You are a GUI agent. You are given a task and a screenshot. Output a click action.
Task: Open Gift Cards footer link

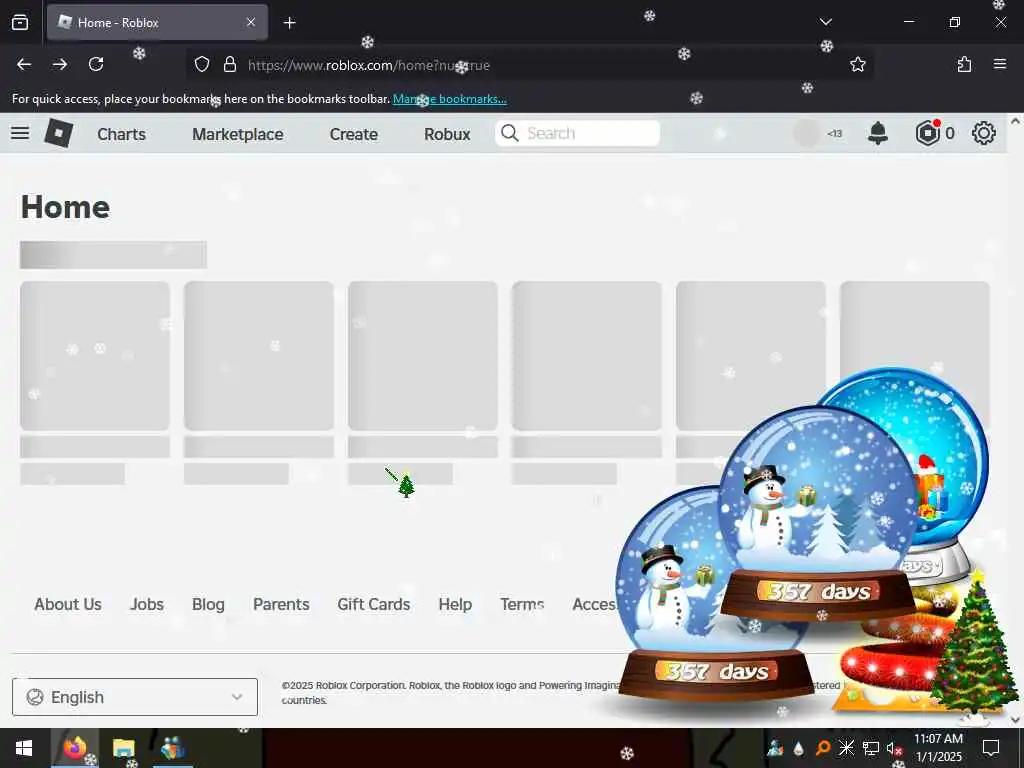374,604
